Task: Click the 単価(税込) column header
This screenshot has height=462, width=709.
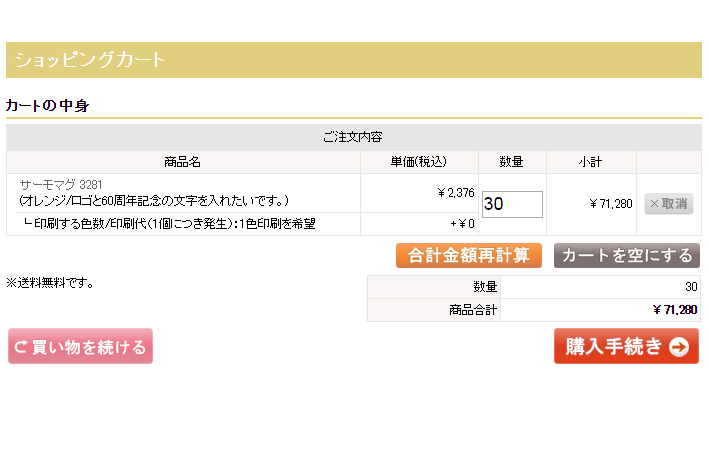Action: point(419,162)
